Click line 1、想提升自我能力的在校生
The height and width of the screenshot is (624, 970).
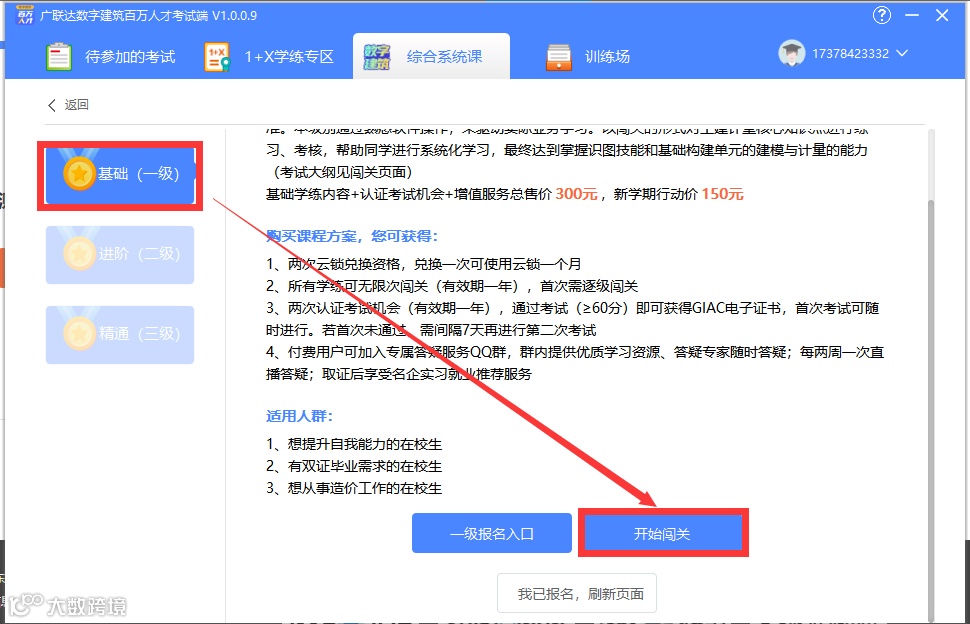tap(354, 445)
